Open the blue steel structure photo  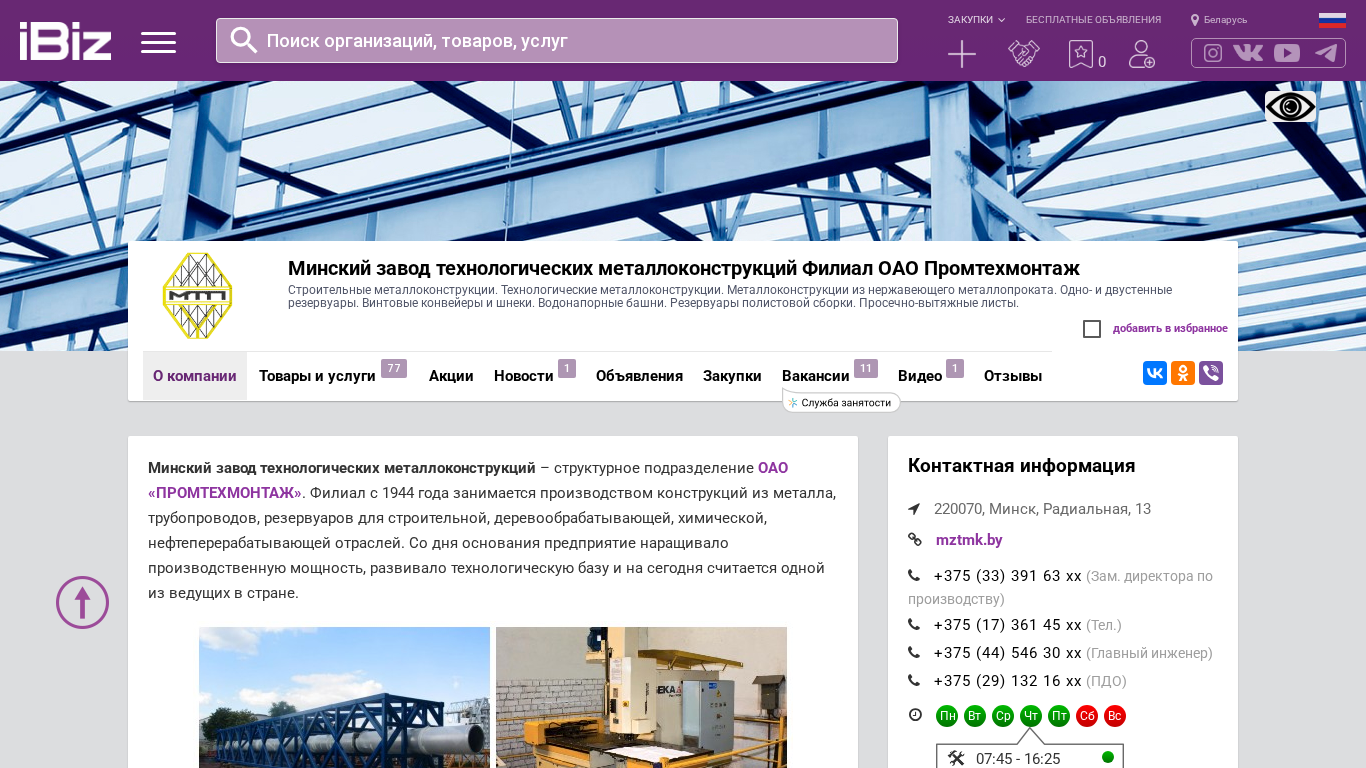tap(344, 697)
